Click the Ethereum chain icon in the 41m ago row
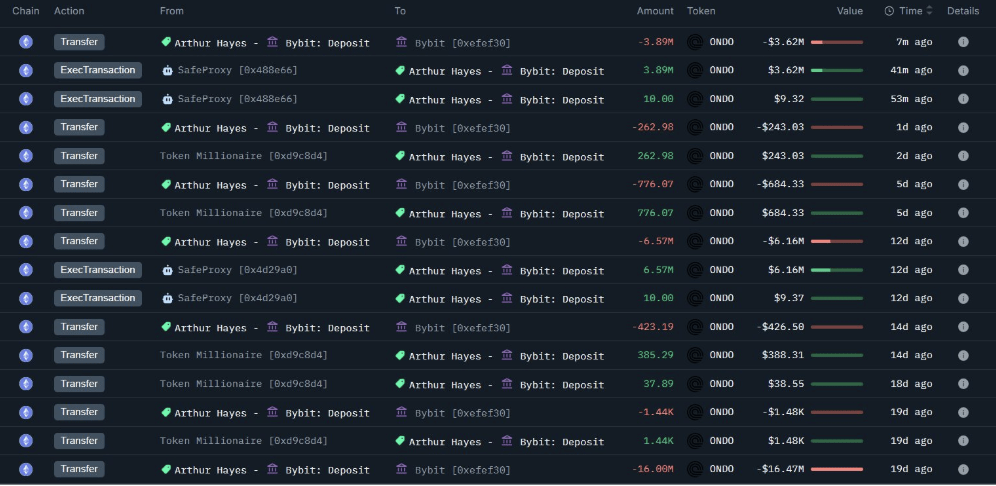Viewport: 996px width, 486px height. [x=26, y=71]
